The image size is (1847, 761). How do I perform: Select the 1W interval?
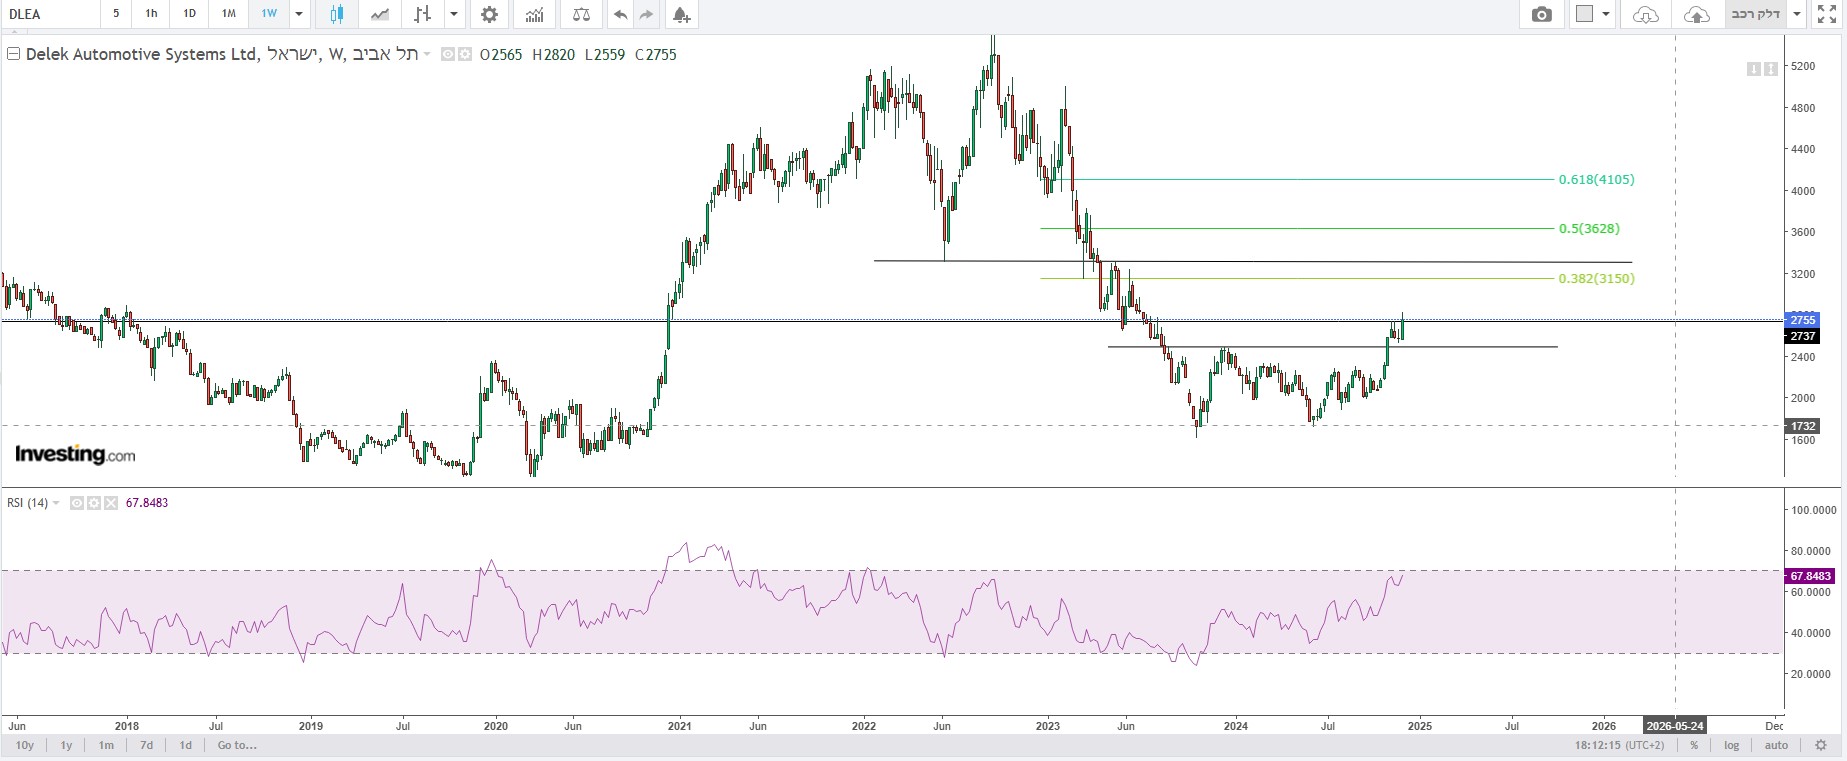(x=269, y=14)
